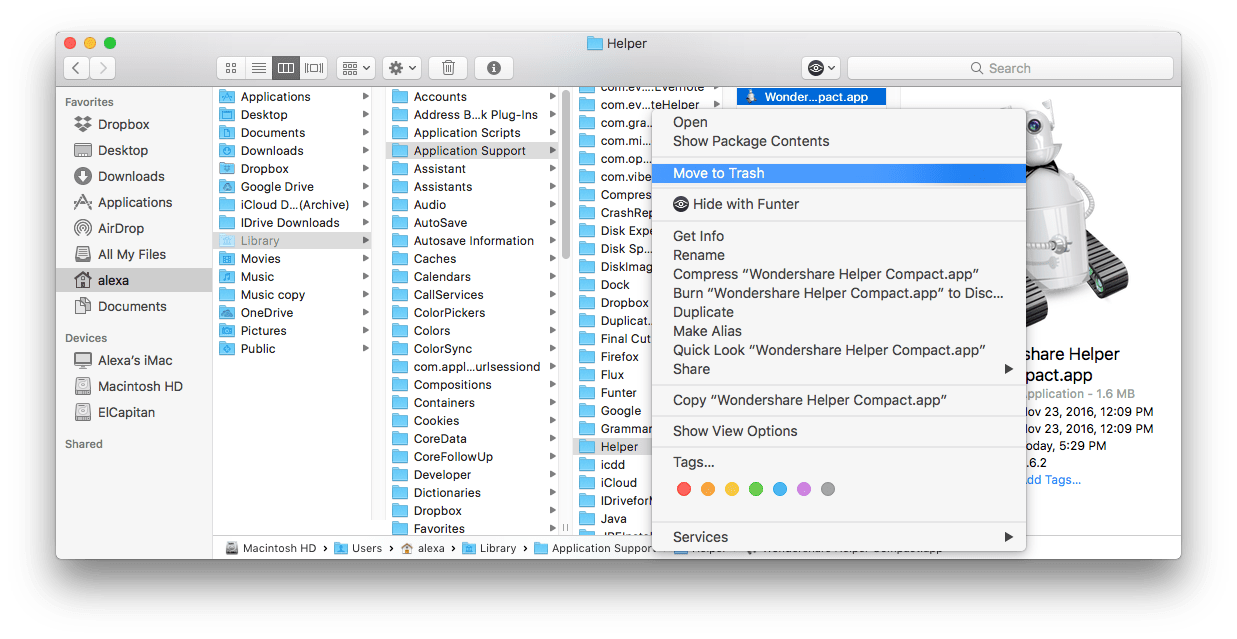Click the back navigation arrow
Screen dimensions: 1237x639
pyautogui.click(x=76, y=67)
